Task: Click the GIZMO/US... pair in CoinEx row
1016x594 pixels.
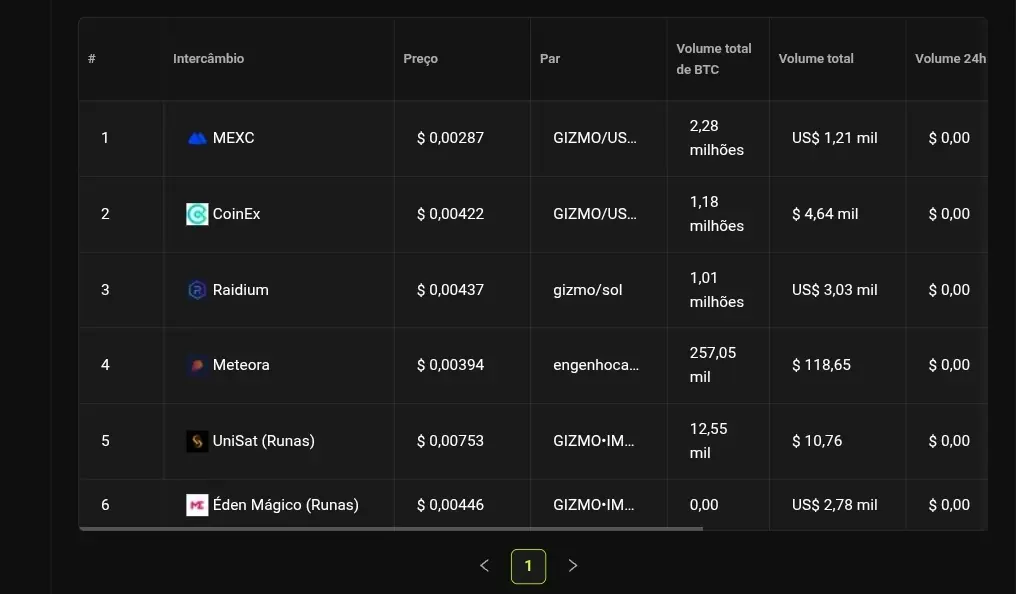Action: [595, 214]
